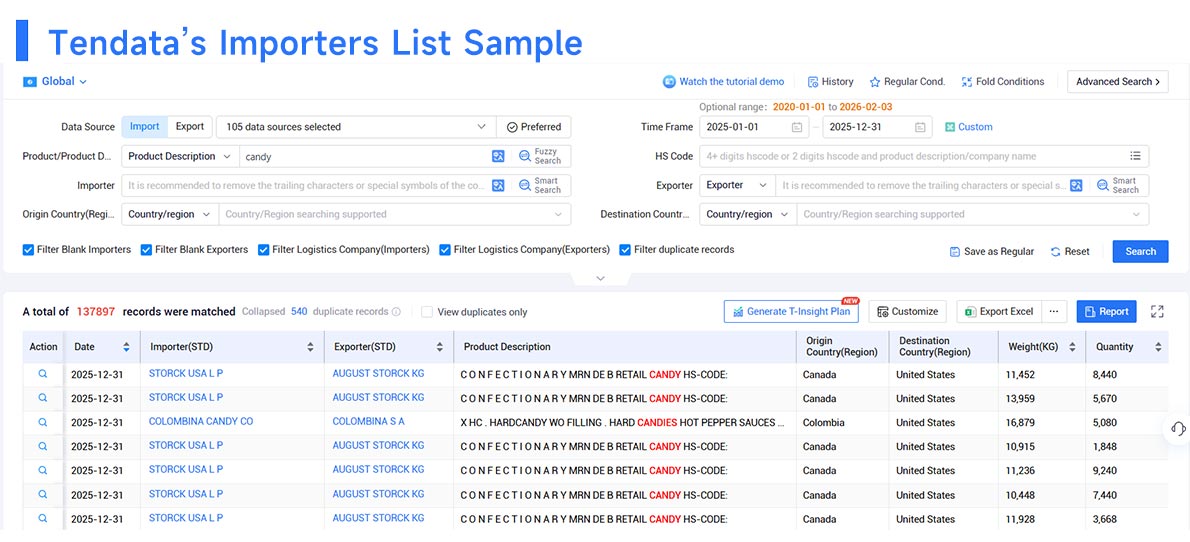The height and width of the screenshot is (542, 1190).
Task: Sort by Date column arrows
Action: [x=126, y=347]
